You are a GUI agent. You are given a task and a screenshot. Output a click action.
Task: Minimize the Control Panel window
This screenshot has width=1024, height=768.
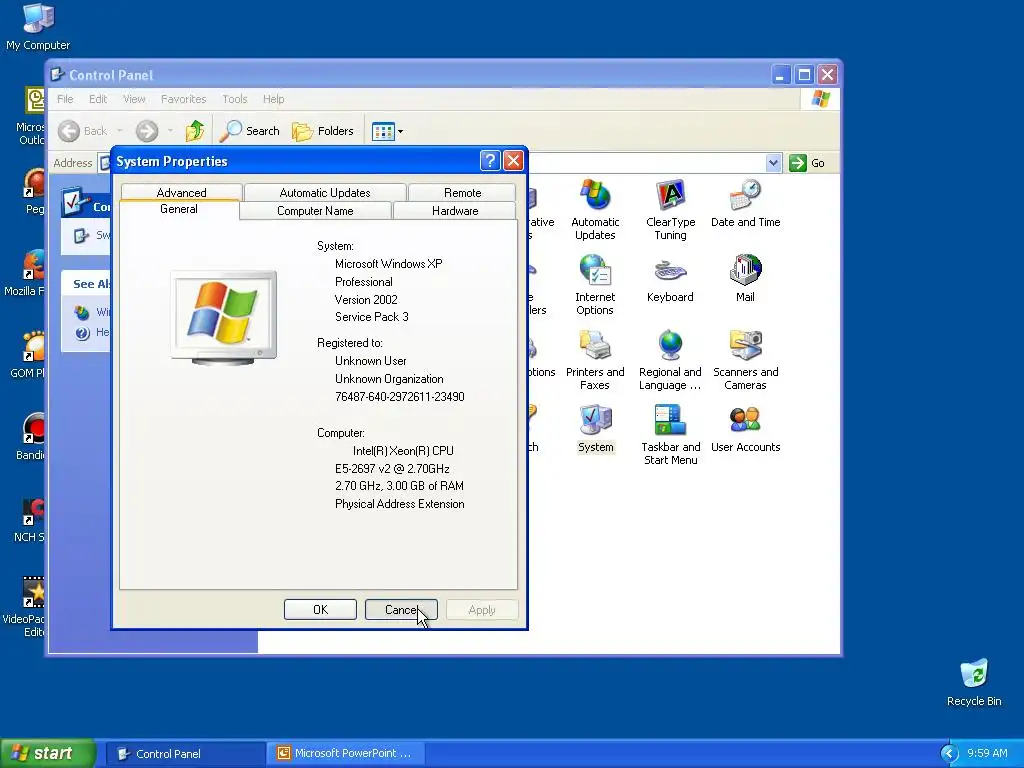(x=780, y=74)
